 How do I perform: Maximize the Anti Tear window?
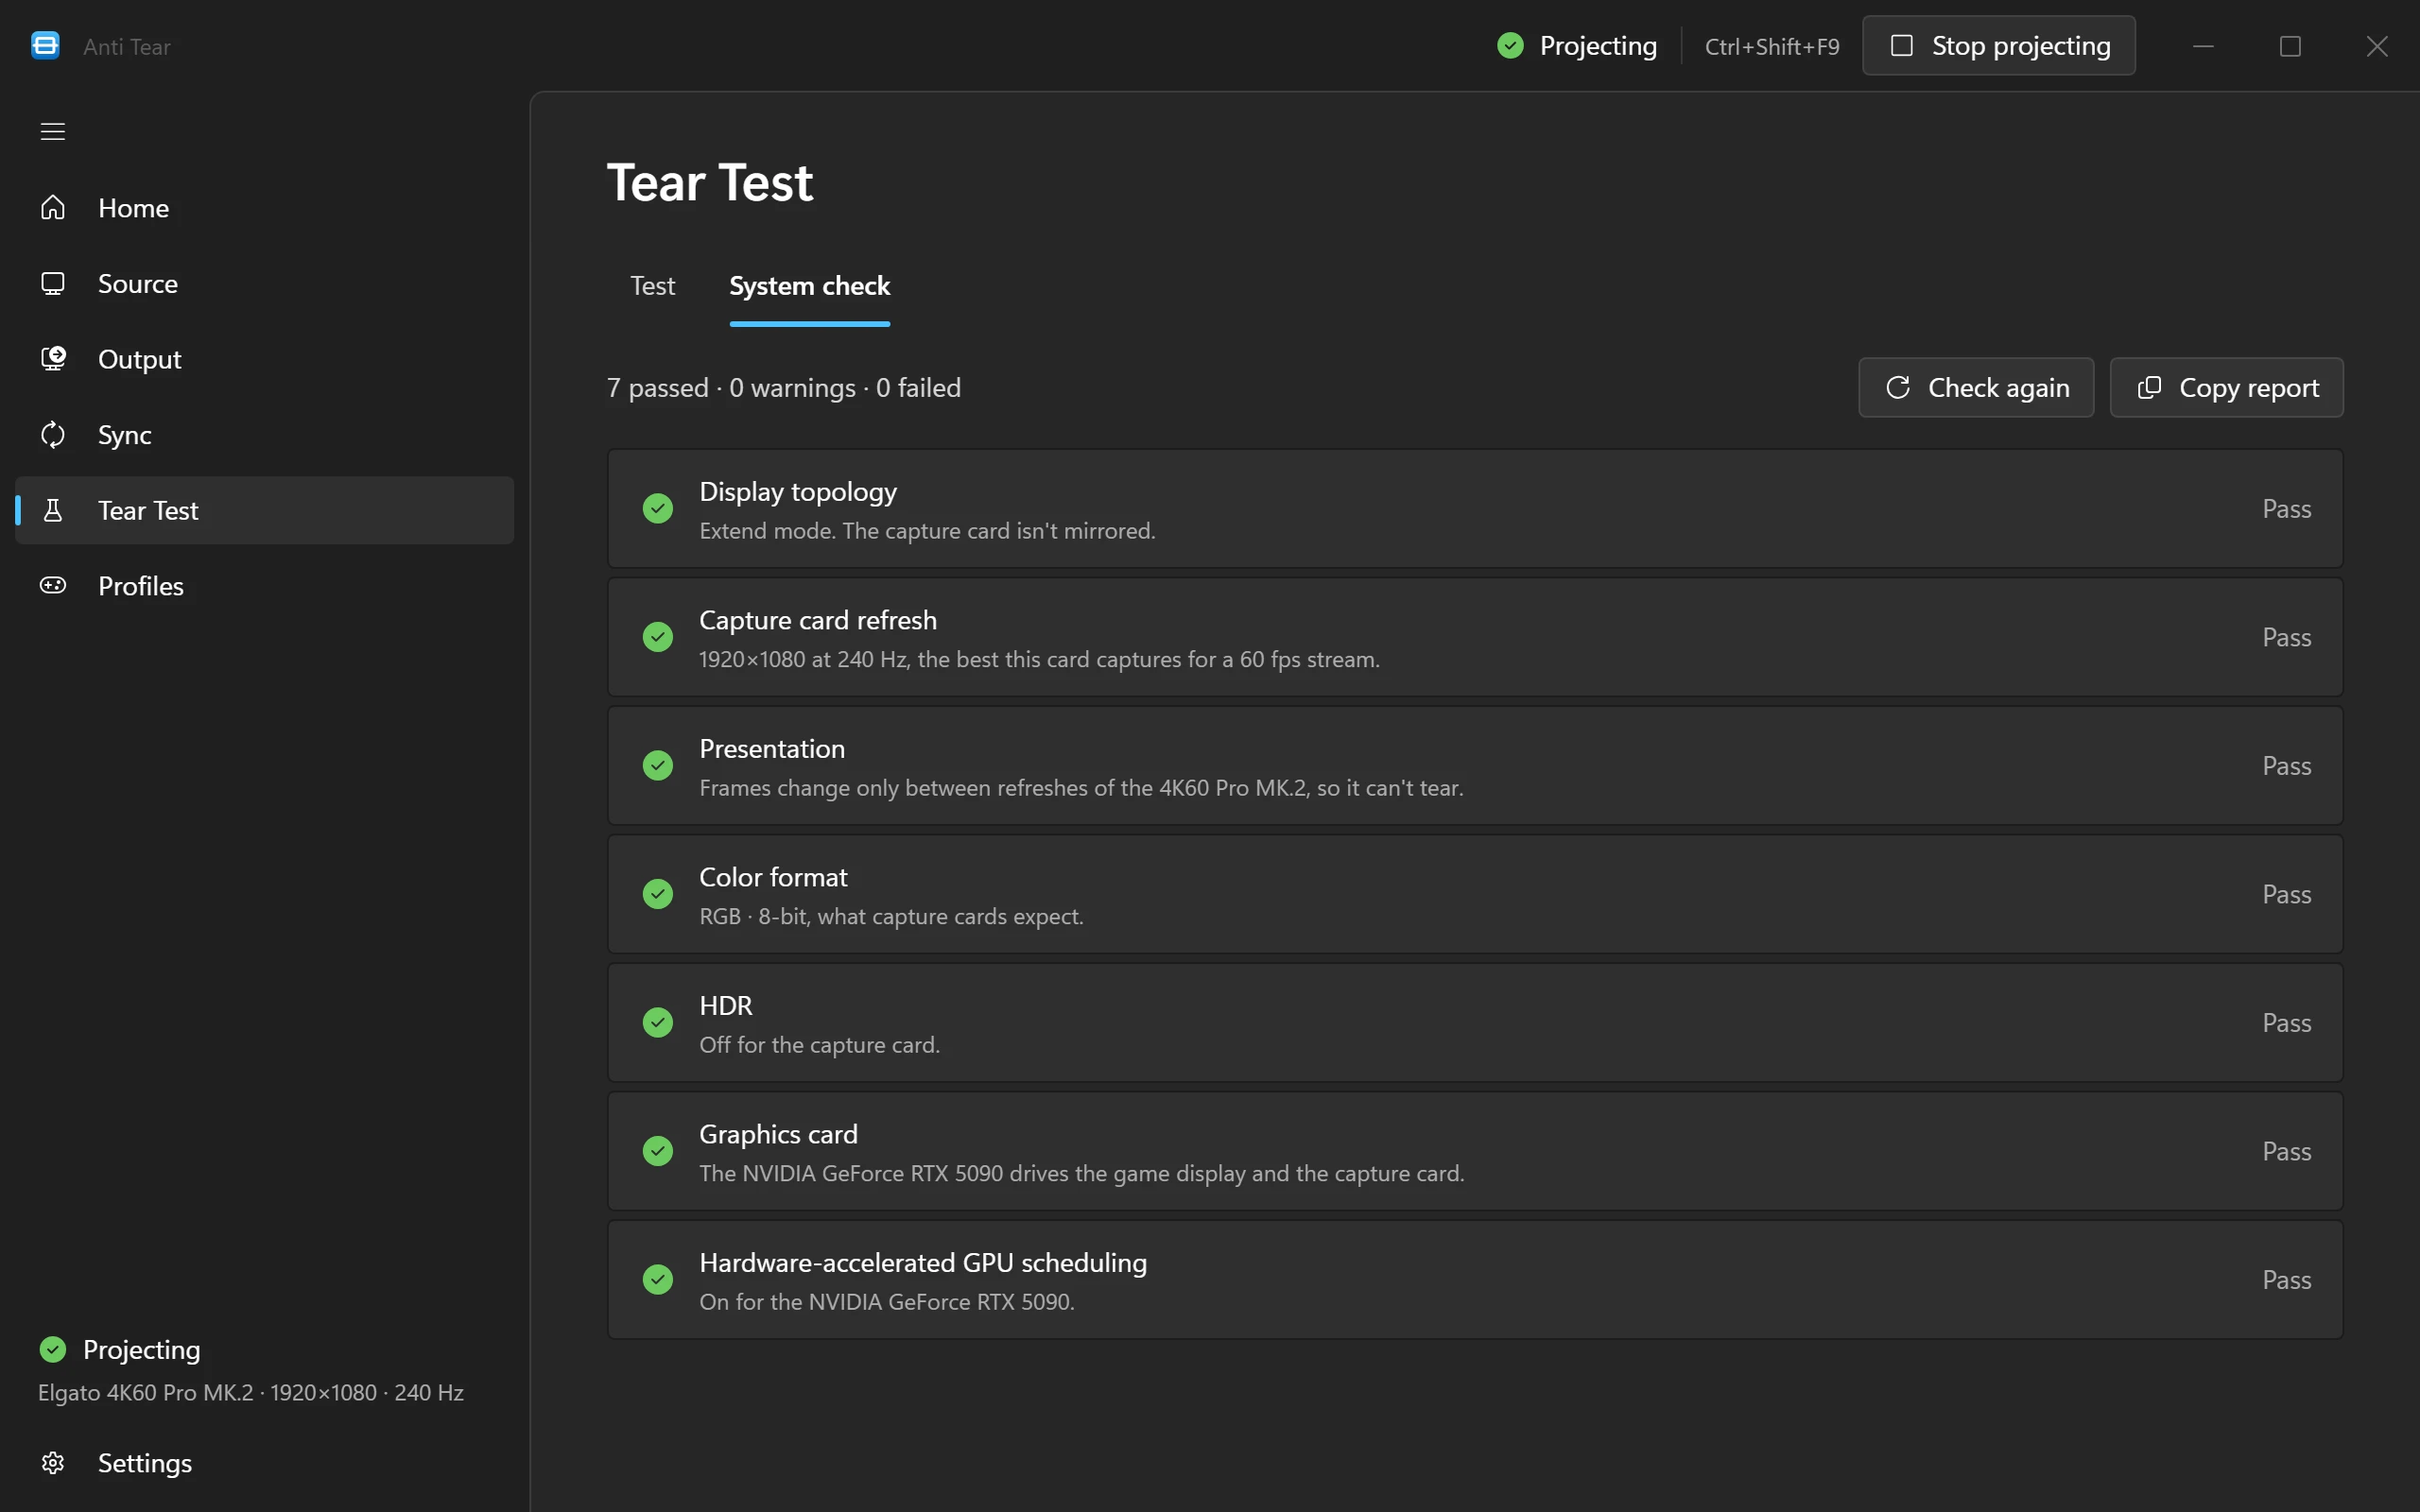[x=2290, y=46]
